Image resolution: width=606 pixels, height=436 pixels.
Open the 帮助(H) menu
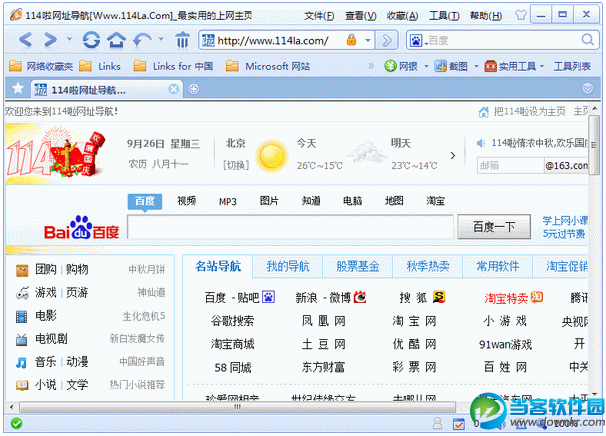point(486,16)
